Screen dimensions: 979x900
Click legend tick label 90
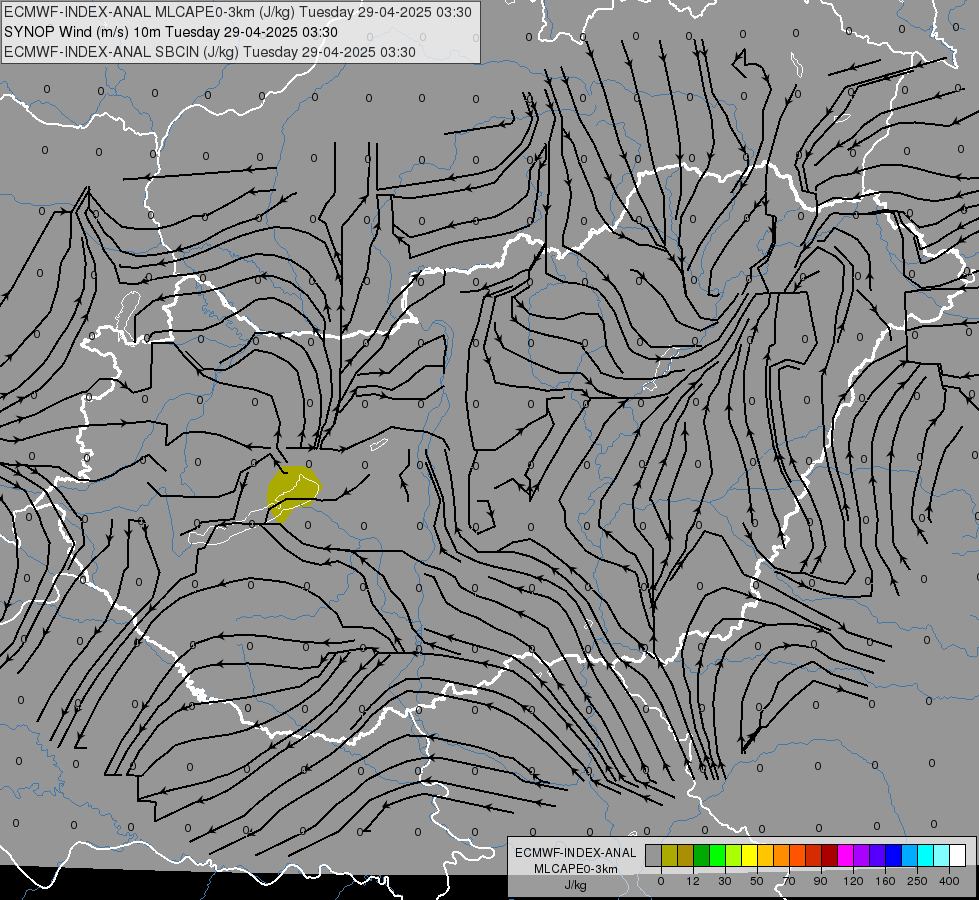point(820,881)
